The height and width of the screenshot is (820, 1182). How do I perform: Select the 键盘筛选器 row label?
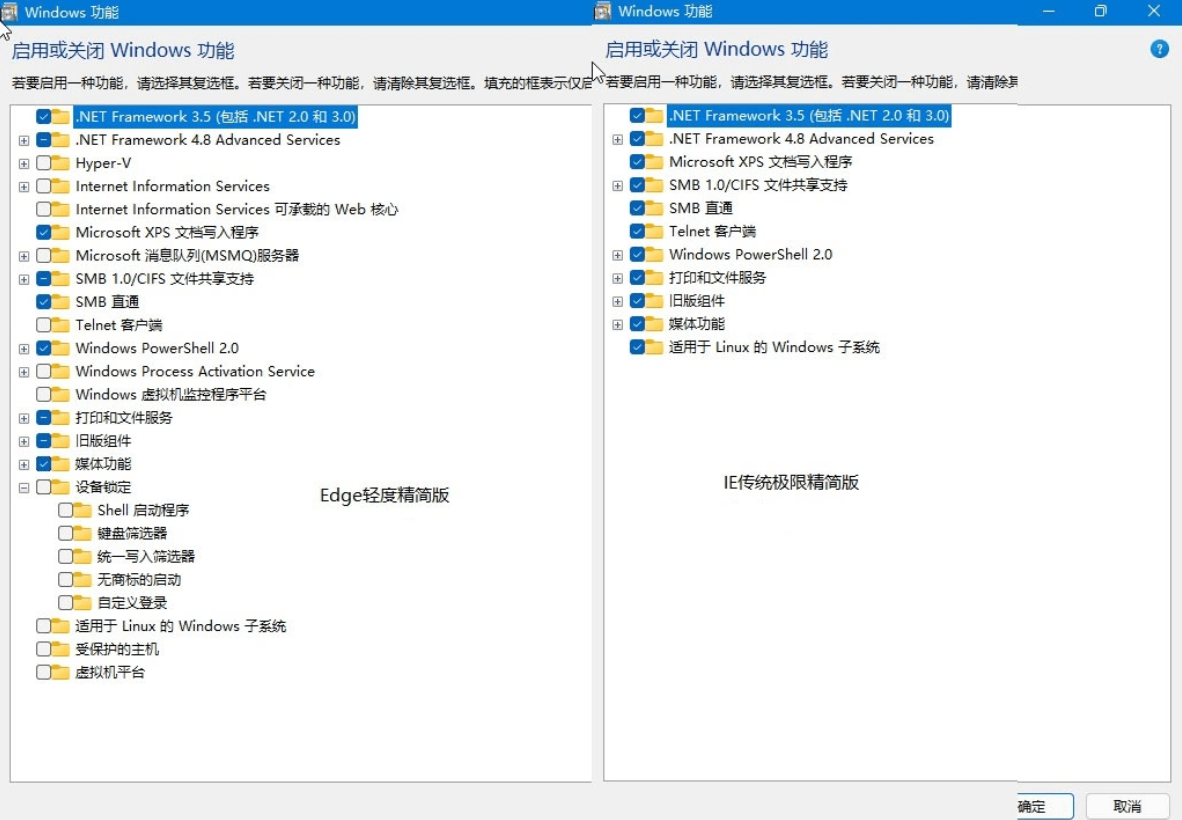[132, 534]
